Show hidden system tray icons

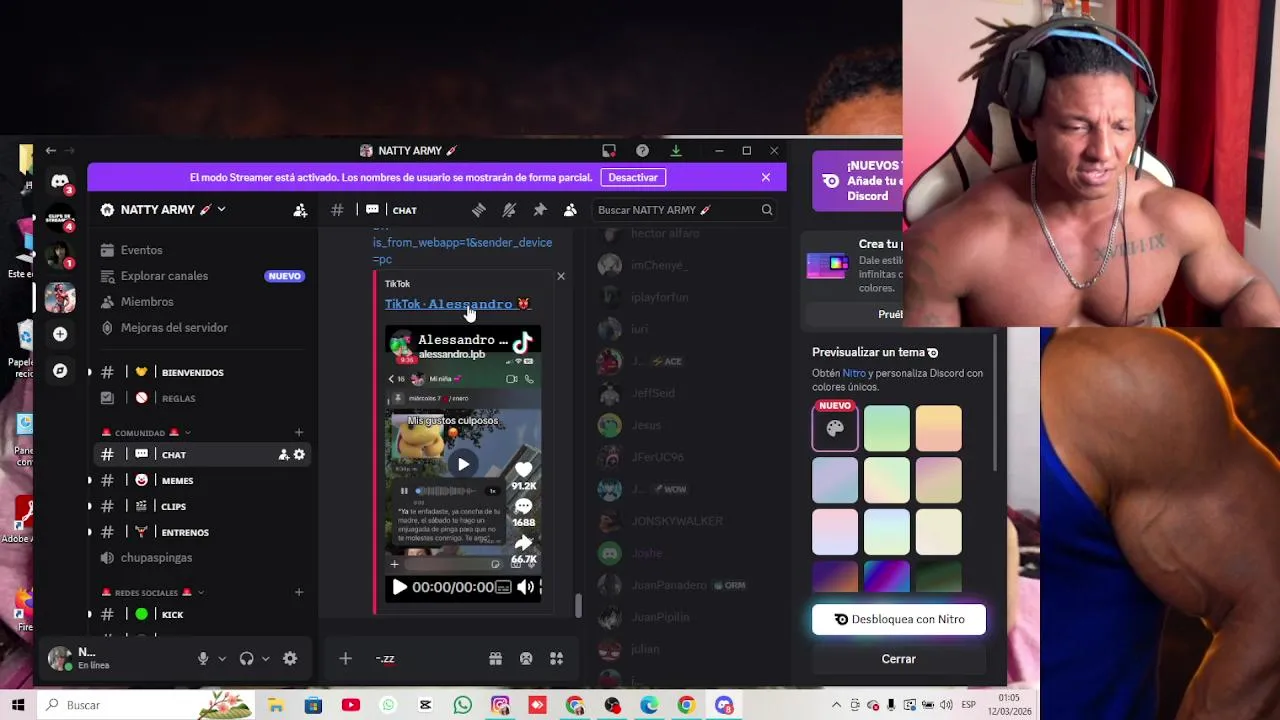[836, 705]
